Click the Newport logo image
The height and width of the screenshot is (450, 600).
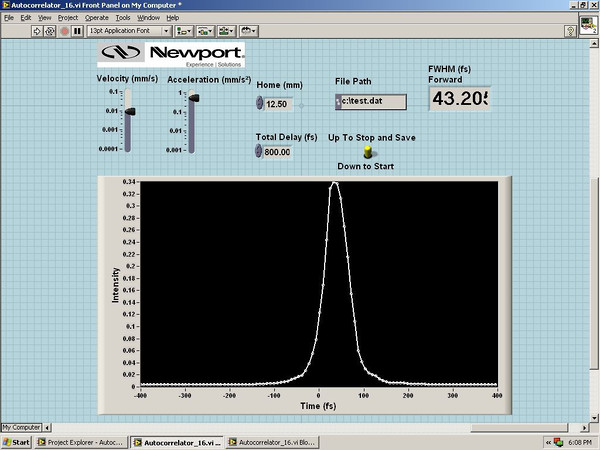(x=172, y=55)
